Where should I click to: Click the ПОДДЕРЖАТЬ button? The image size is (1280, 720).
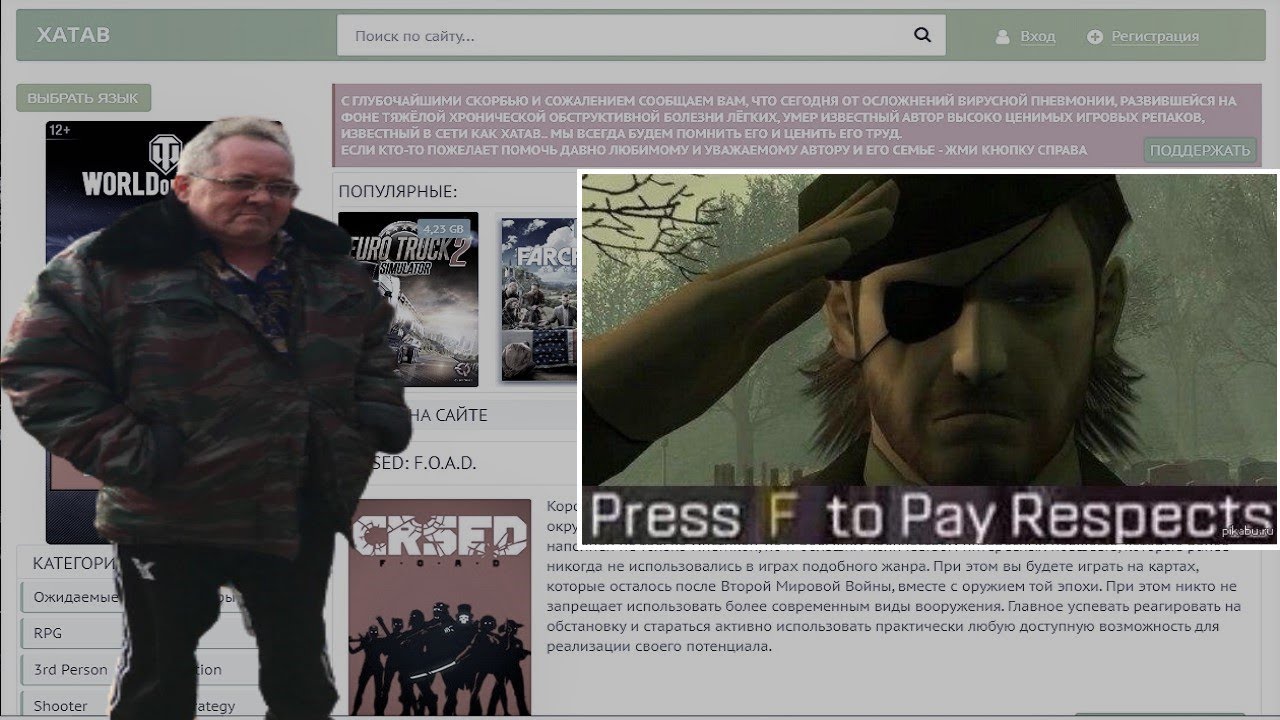(x=1200, y=151)
